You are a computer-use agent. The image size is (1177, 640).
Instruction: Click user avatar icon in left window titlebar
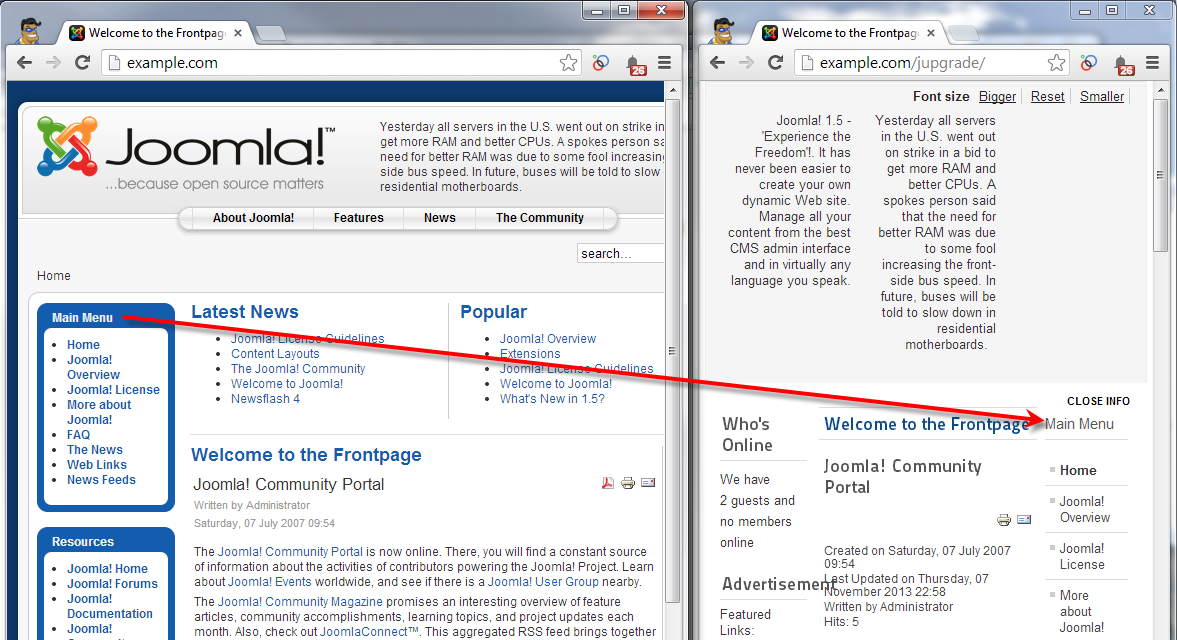29,31
